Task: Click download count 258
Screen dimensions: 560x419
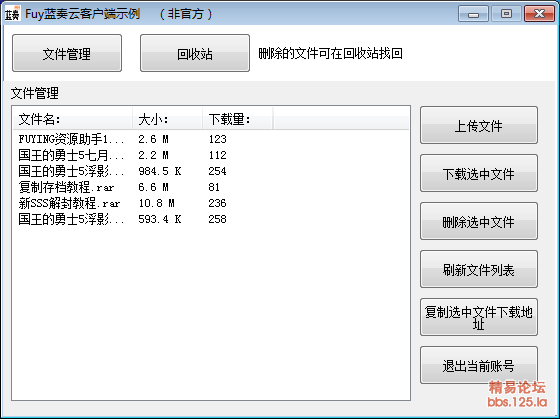Action: point(218,219)
